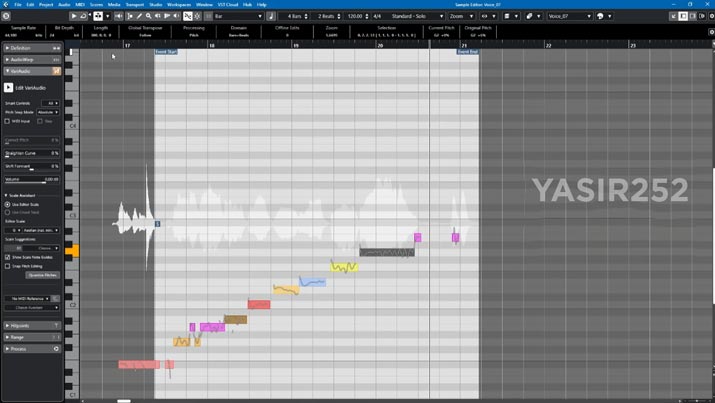Open the Bar grid type dropdown
The image size is (715, 403).
click(238, 16)
